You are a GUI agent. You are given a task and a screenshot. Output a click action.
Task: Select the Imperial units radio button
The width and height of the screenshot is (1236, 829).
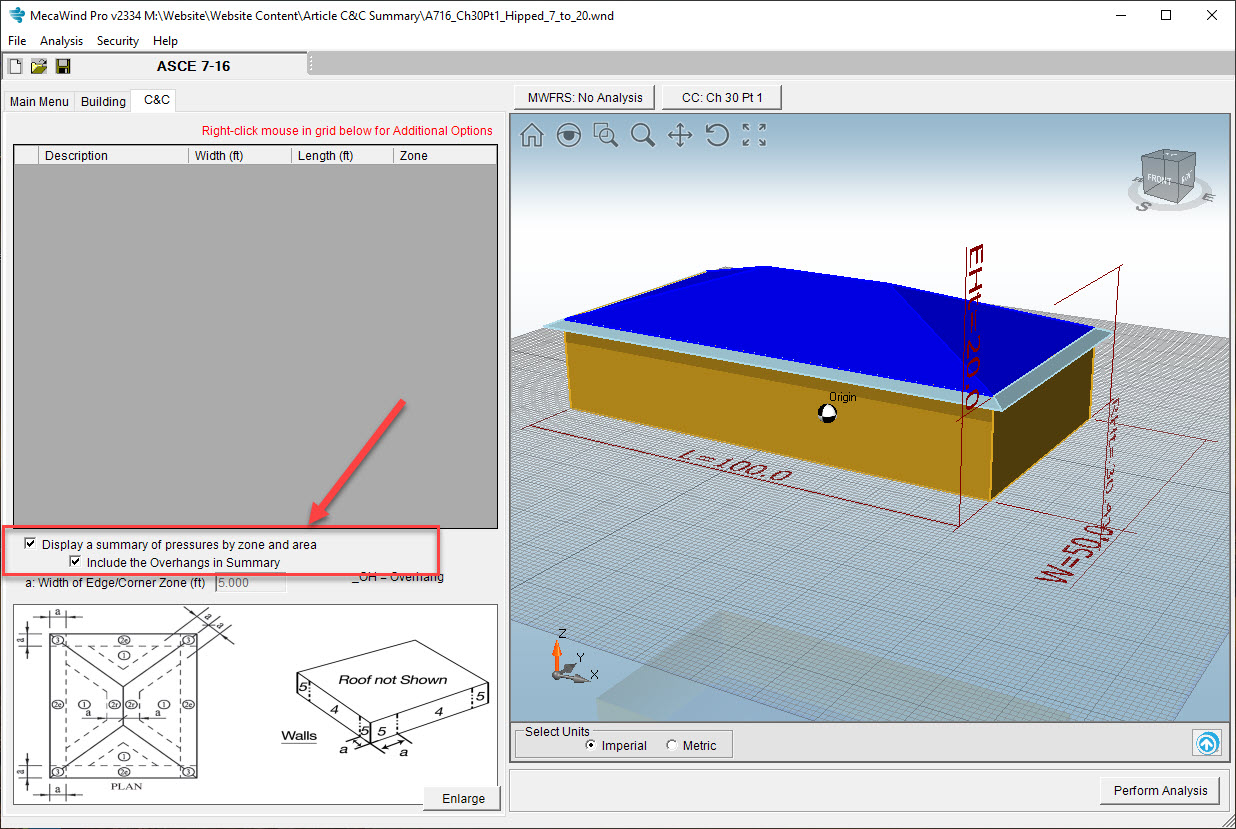[x=591, y=745]
